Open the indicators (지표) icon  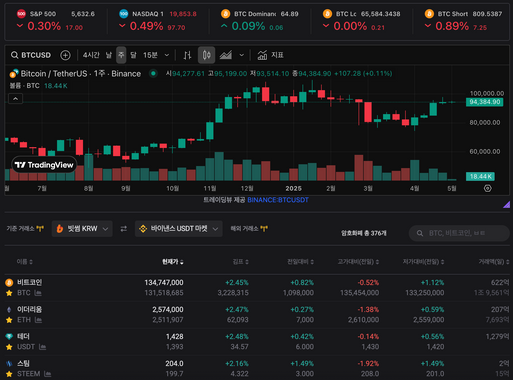pyautogui.click(x=262, y=55)
